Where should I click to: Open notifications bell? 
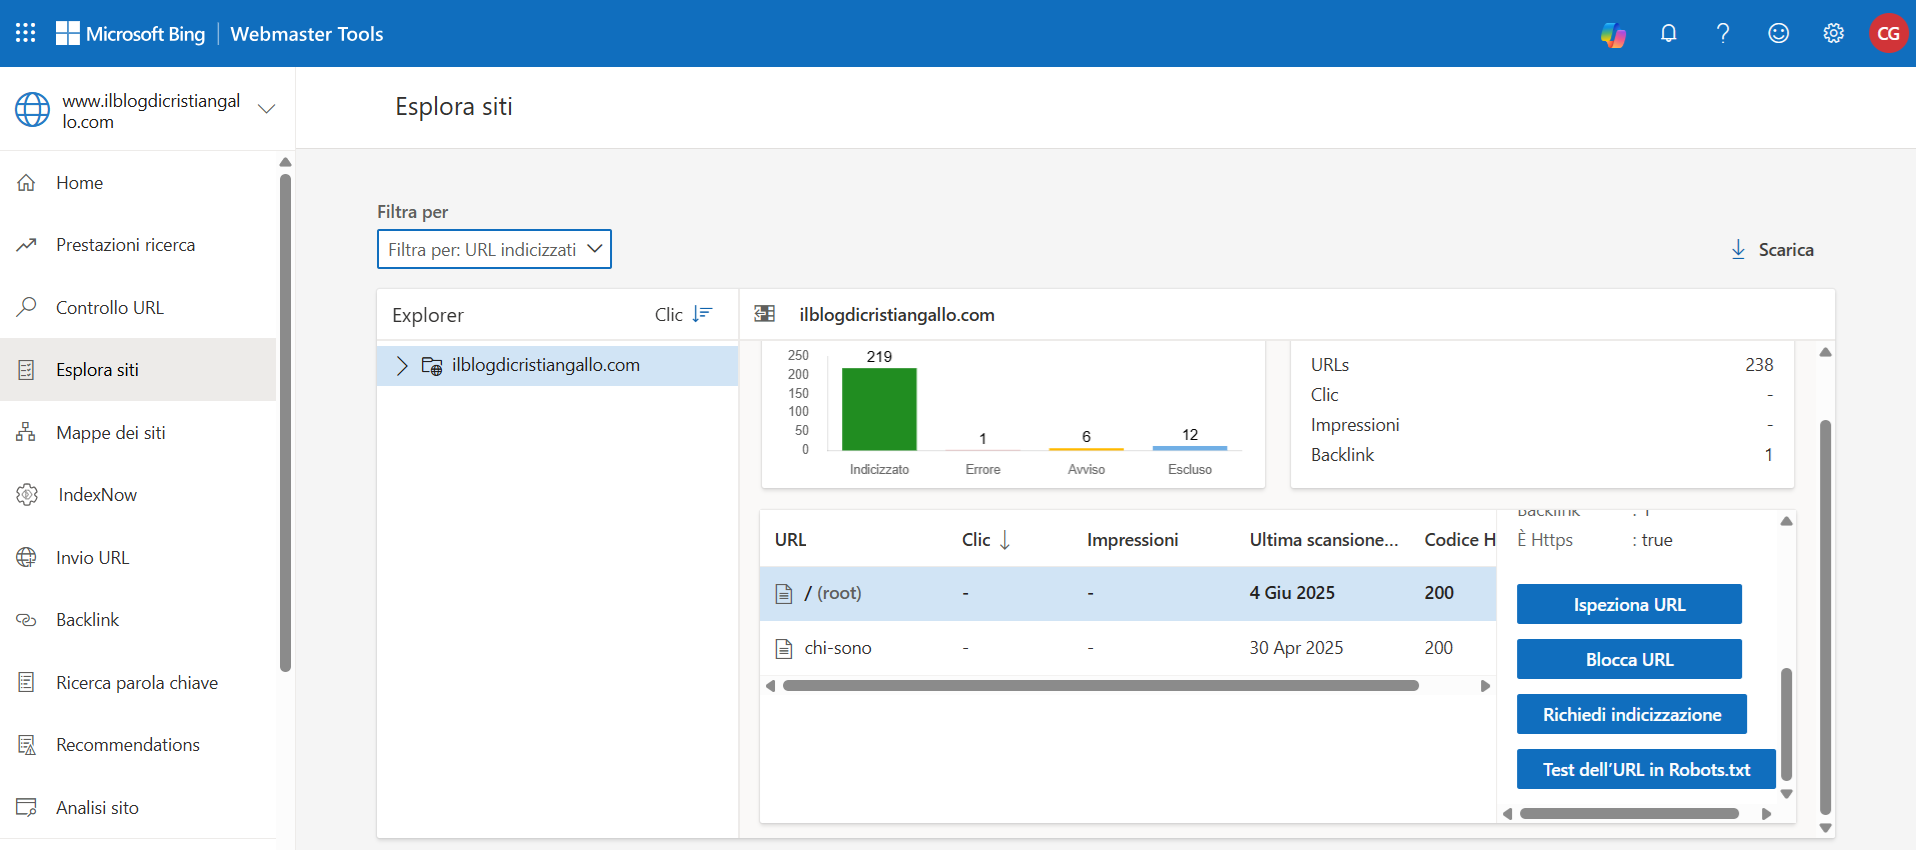1668,33
